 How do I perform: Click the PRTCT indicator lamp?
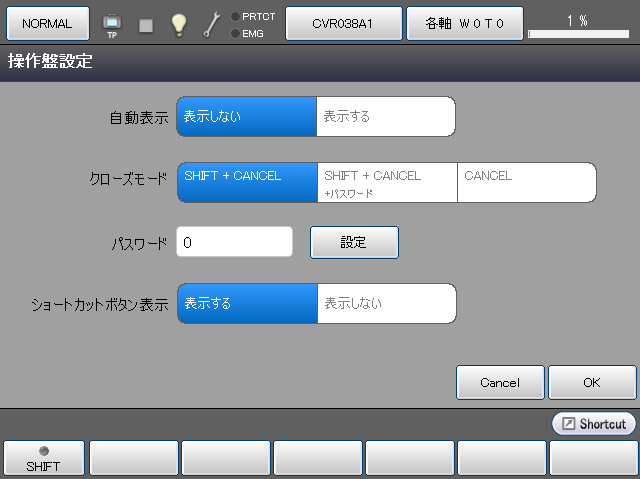[235, 16]
